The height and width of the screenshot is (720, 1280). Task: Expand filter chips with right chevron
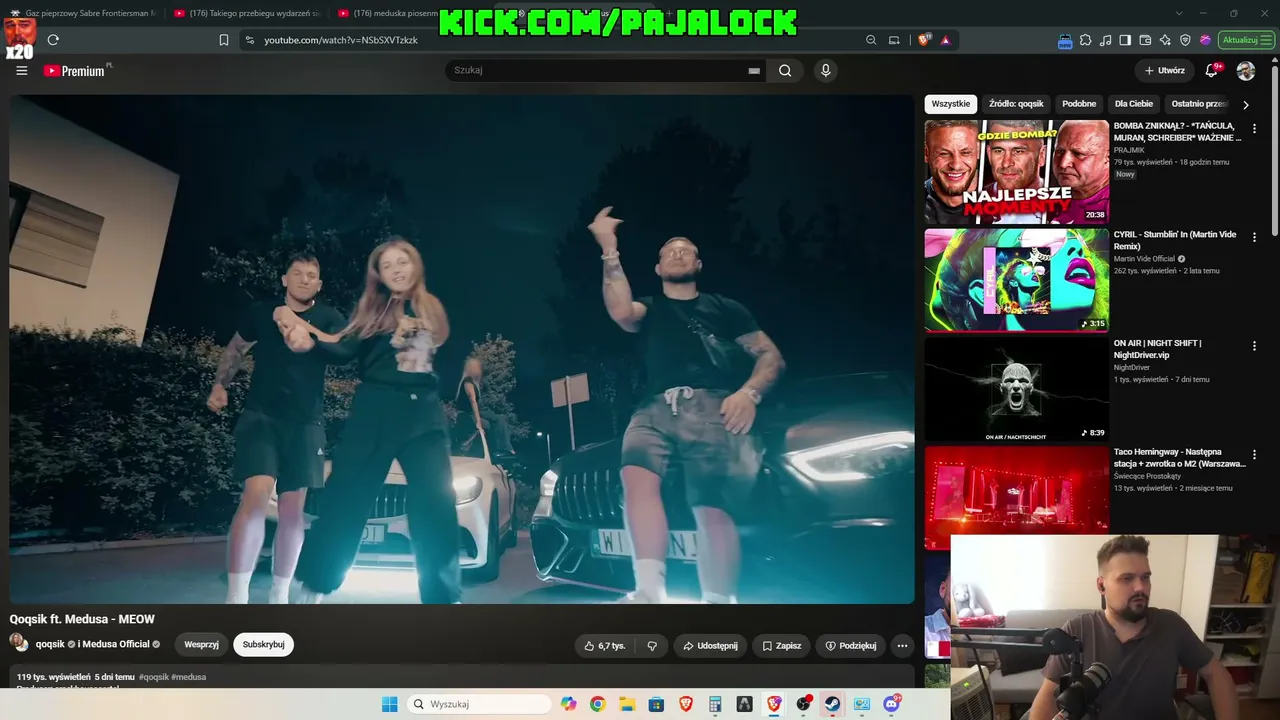[x=1245, y=104]
